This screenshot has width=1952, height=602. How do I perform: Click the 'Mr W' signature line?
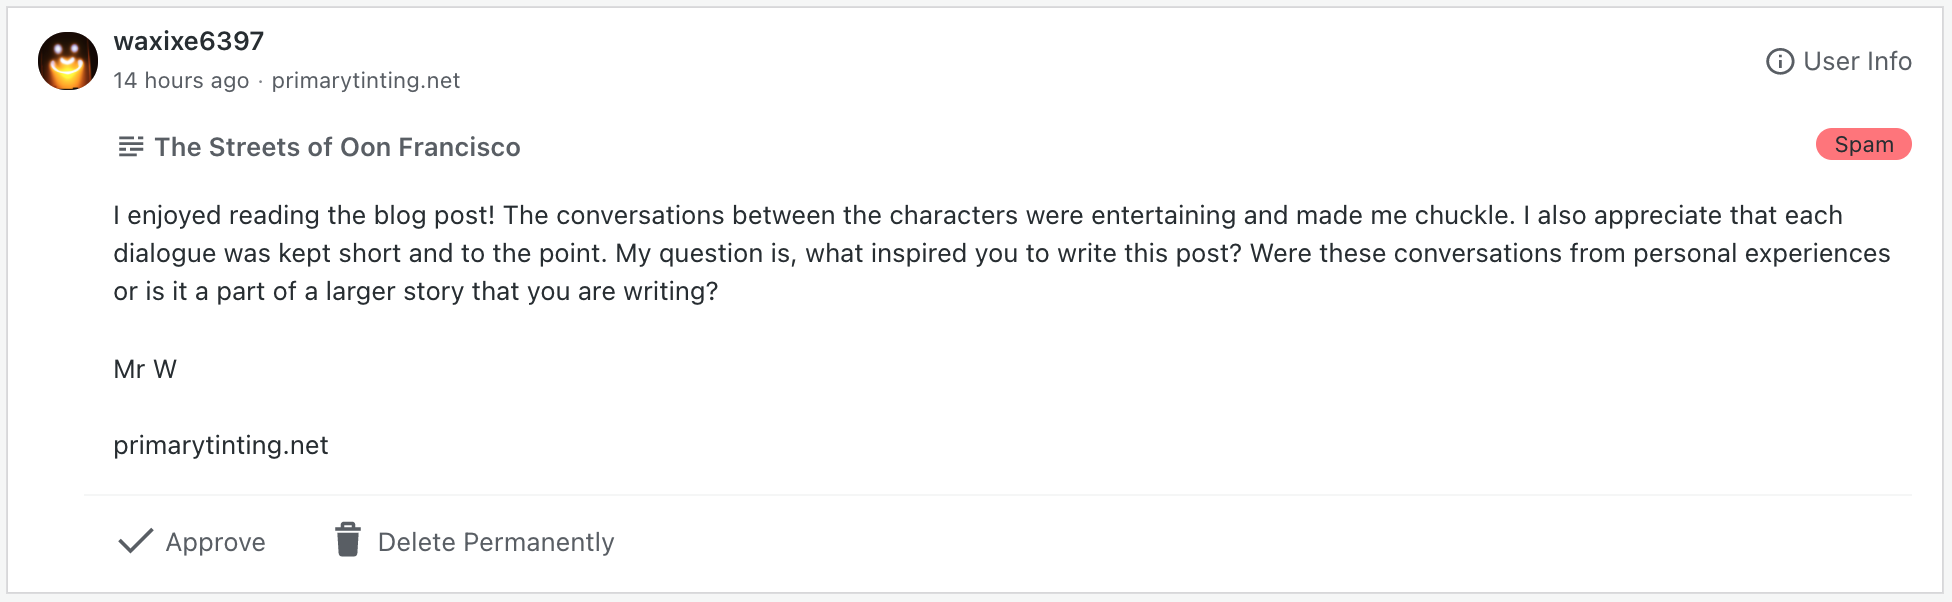(145, 369)
